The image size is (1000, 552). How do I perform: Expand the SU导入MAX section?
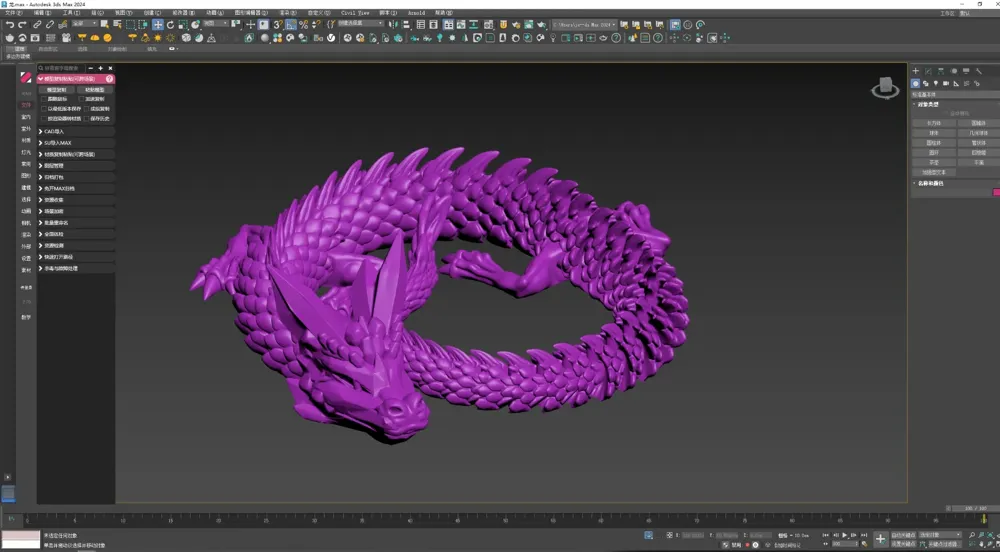(x=76, y=143)
